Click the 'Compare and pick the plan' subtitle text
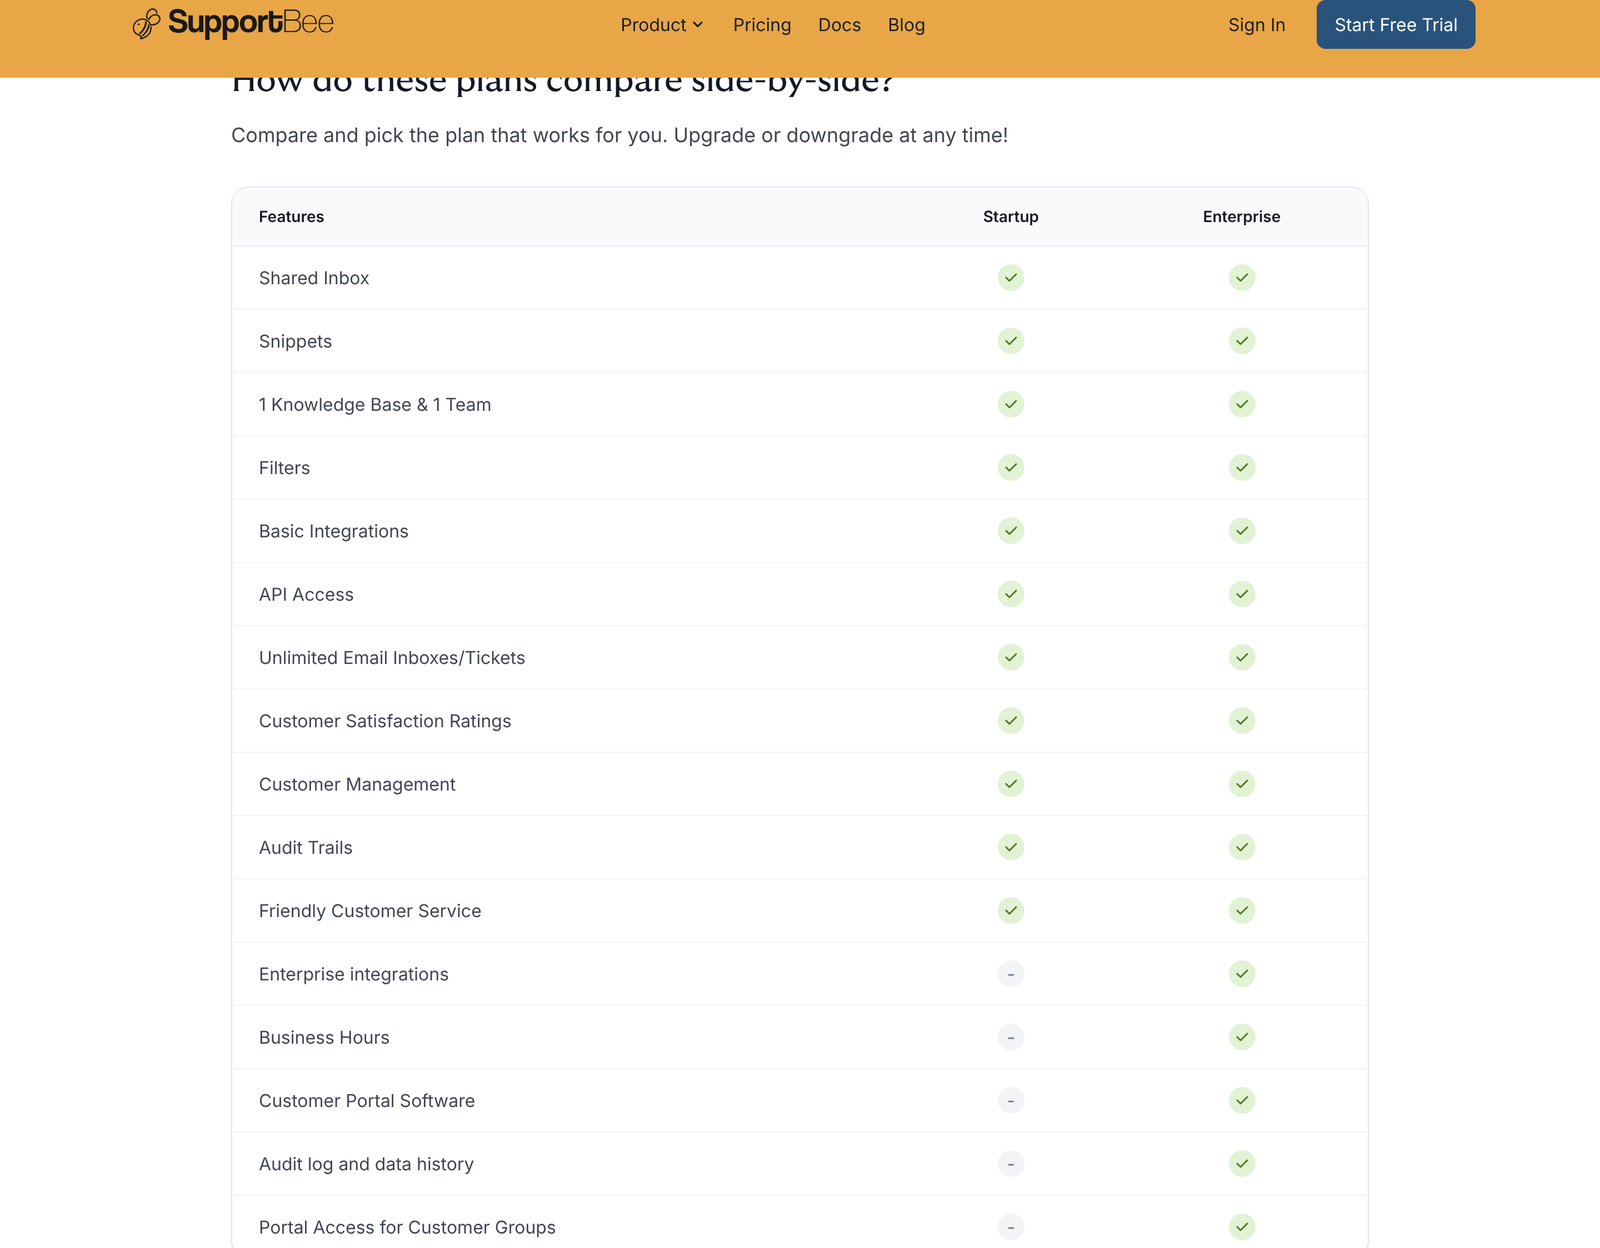 tap(620, 135)
